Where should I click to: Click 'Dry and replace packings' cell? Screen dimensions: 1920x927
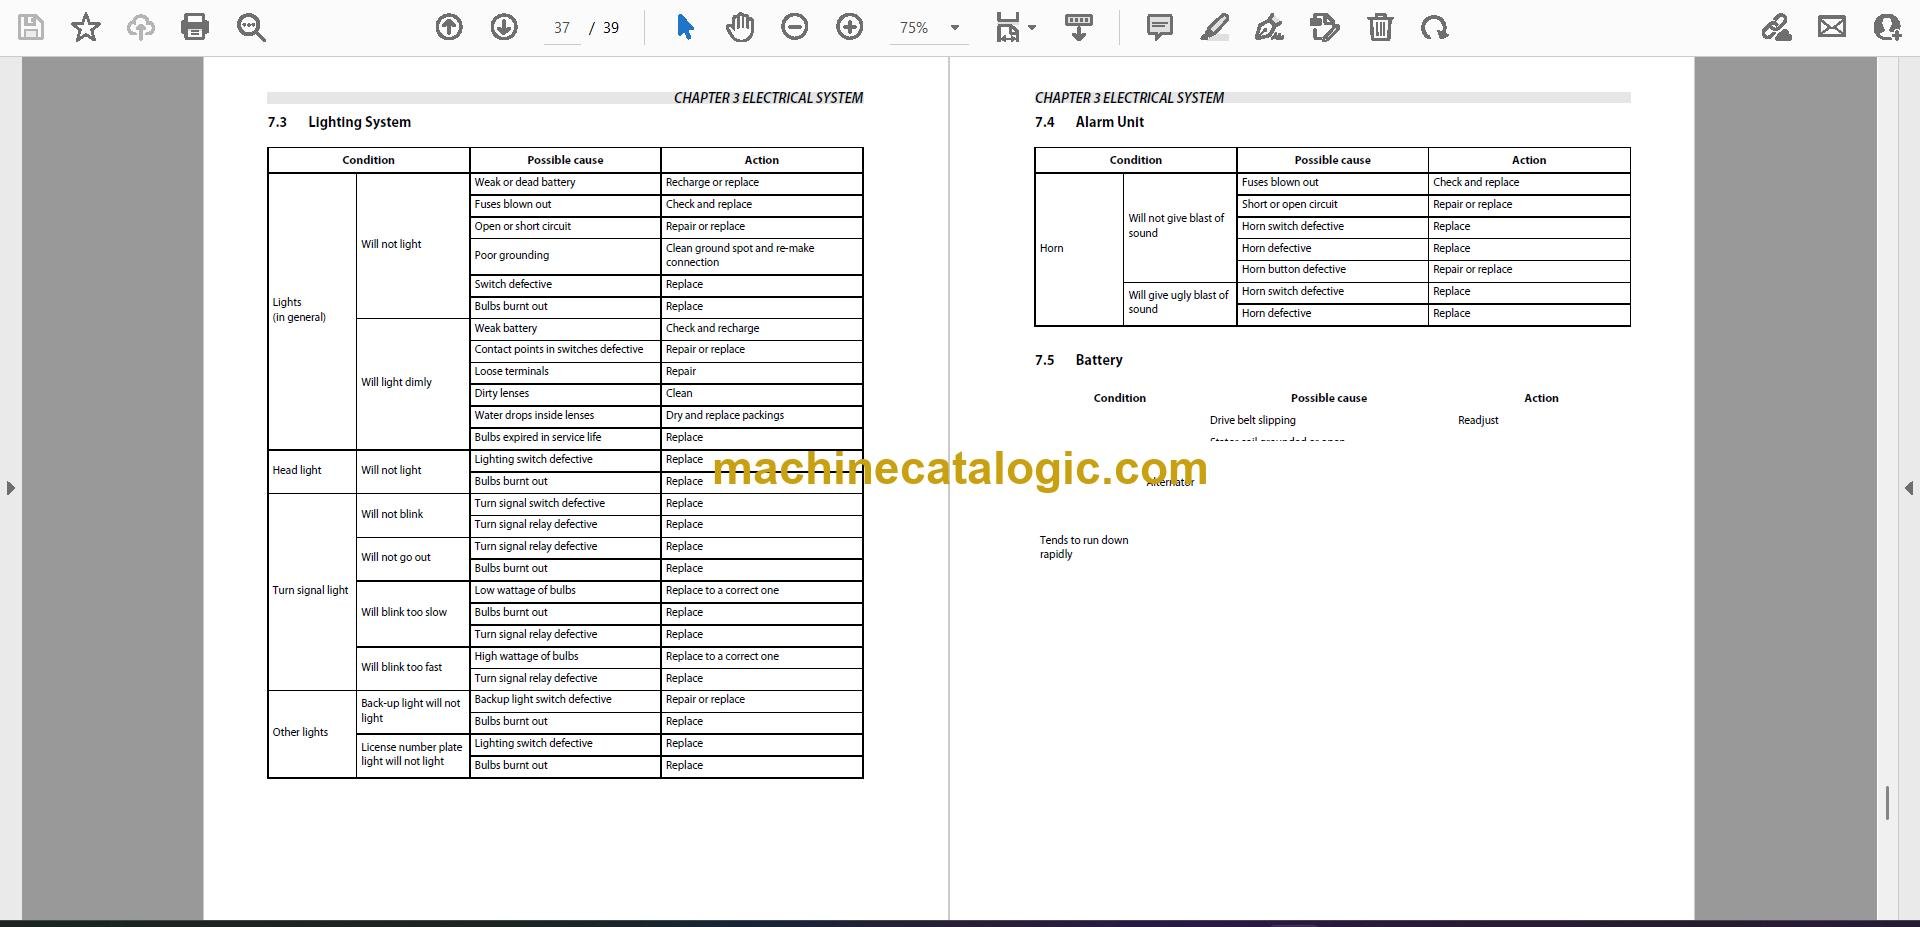click(761, 416)
